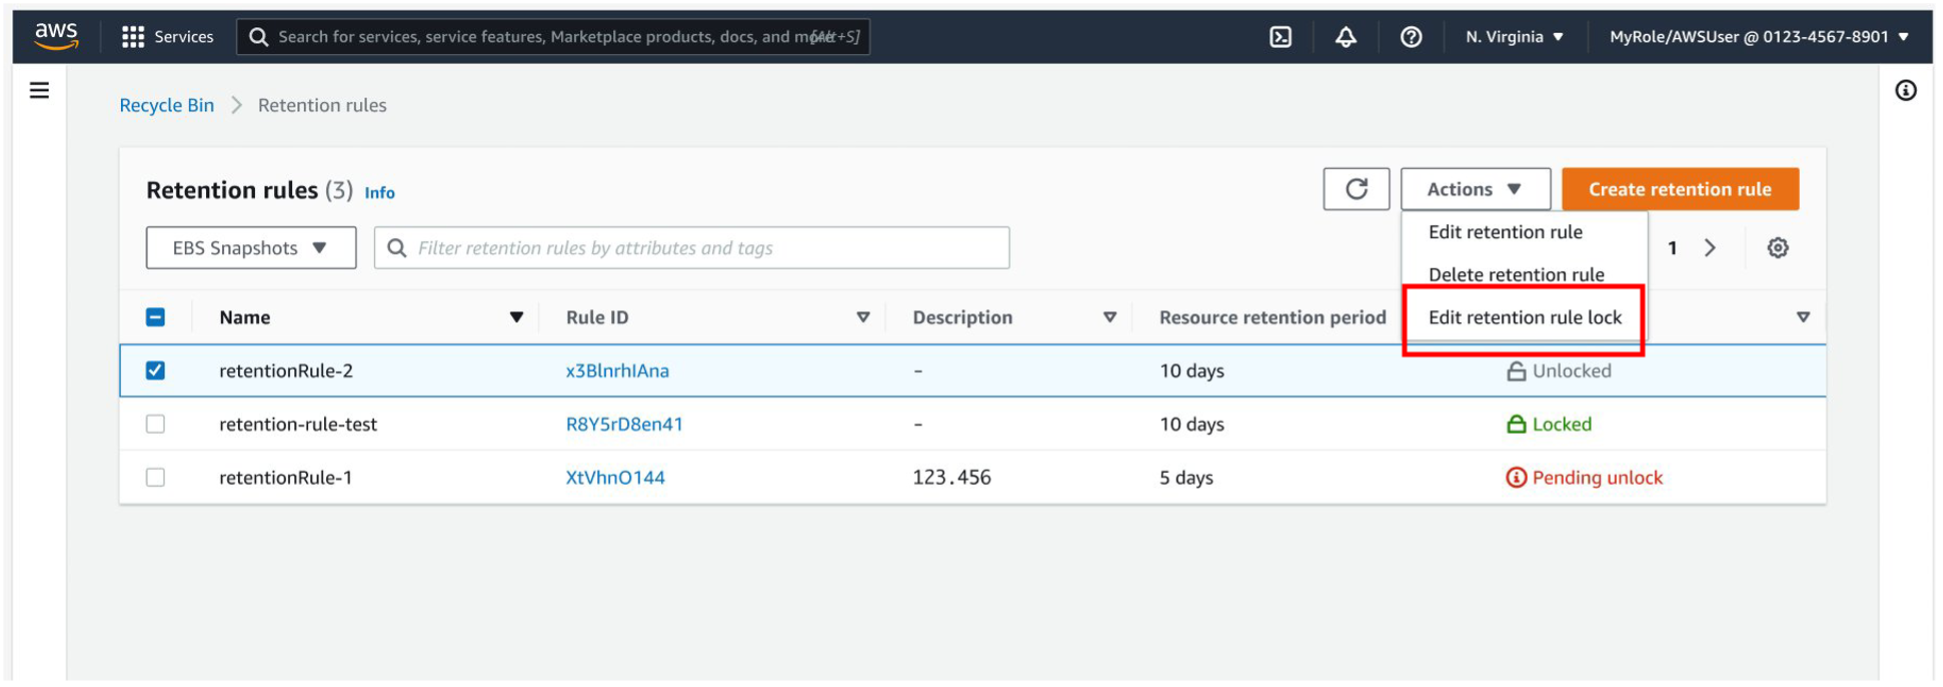Open the EBS Snapshots resource type dropdown
The width and height of the screenshot is (1943, 687).
pos(251,248)
